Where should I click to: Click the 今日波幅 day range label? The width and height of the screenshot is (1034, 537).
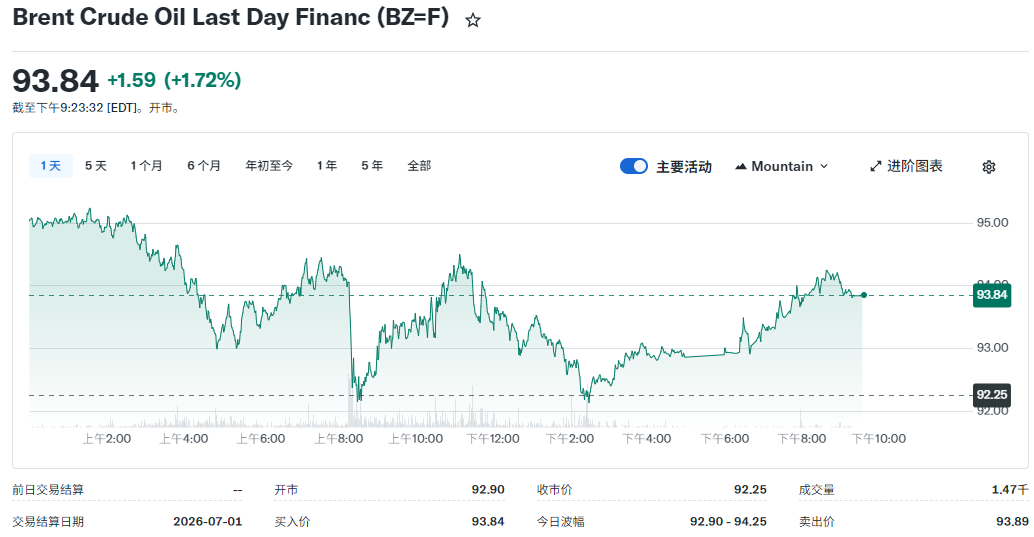[561, 521]
